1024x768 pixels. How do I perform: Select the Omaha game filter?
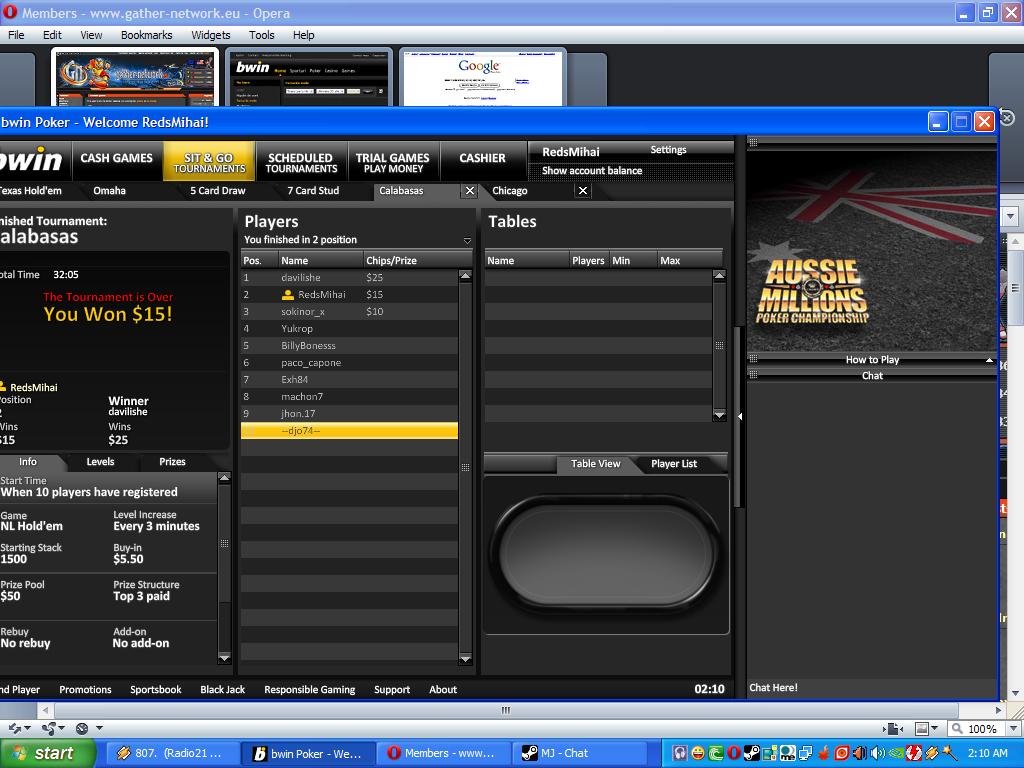[x=109, y=191]
